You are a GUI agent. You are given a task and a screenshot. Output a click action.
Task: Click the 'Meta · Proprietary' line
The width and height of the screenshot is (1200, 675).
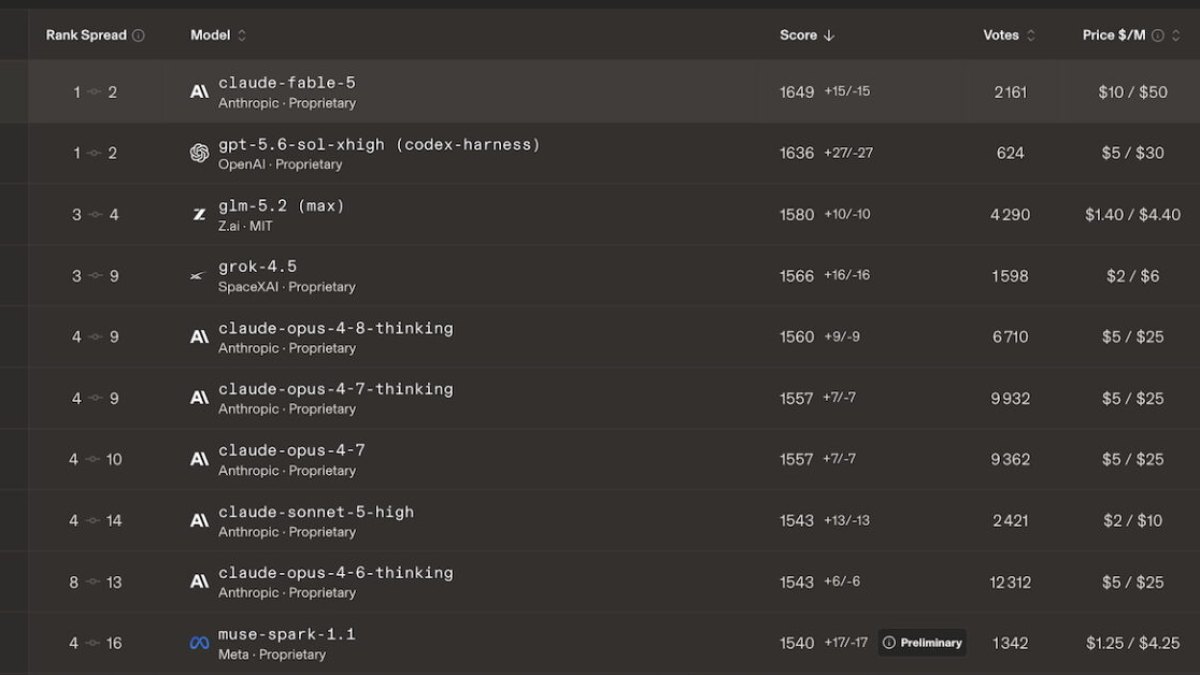point(272,655)
